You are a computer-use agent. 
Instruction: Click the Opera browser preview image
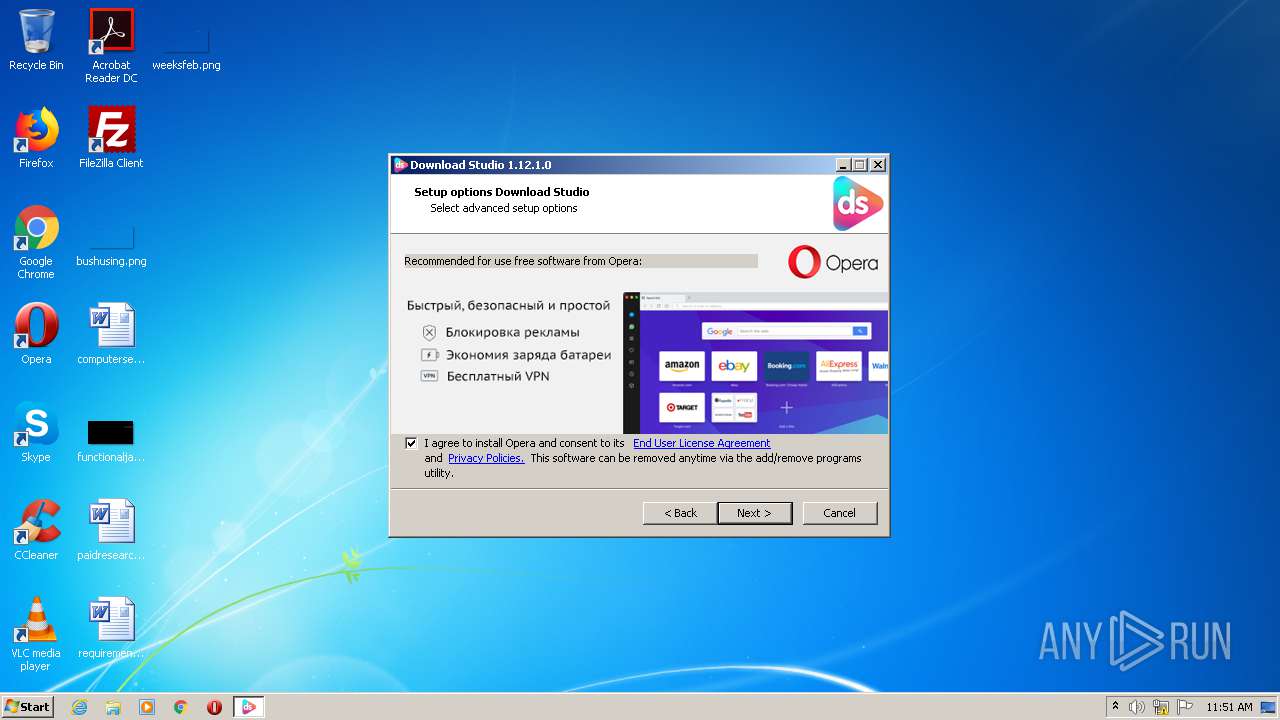[x=755, y=363]
